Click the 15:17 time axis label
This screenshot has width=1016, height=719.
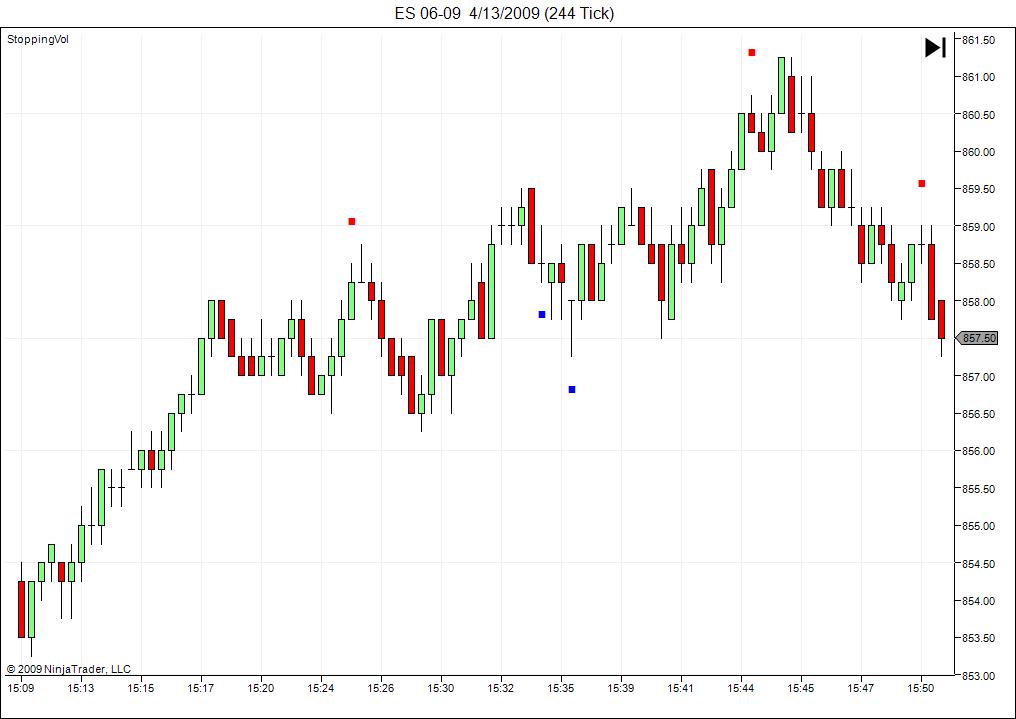[201, 688]
